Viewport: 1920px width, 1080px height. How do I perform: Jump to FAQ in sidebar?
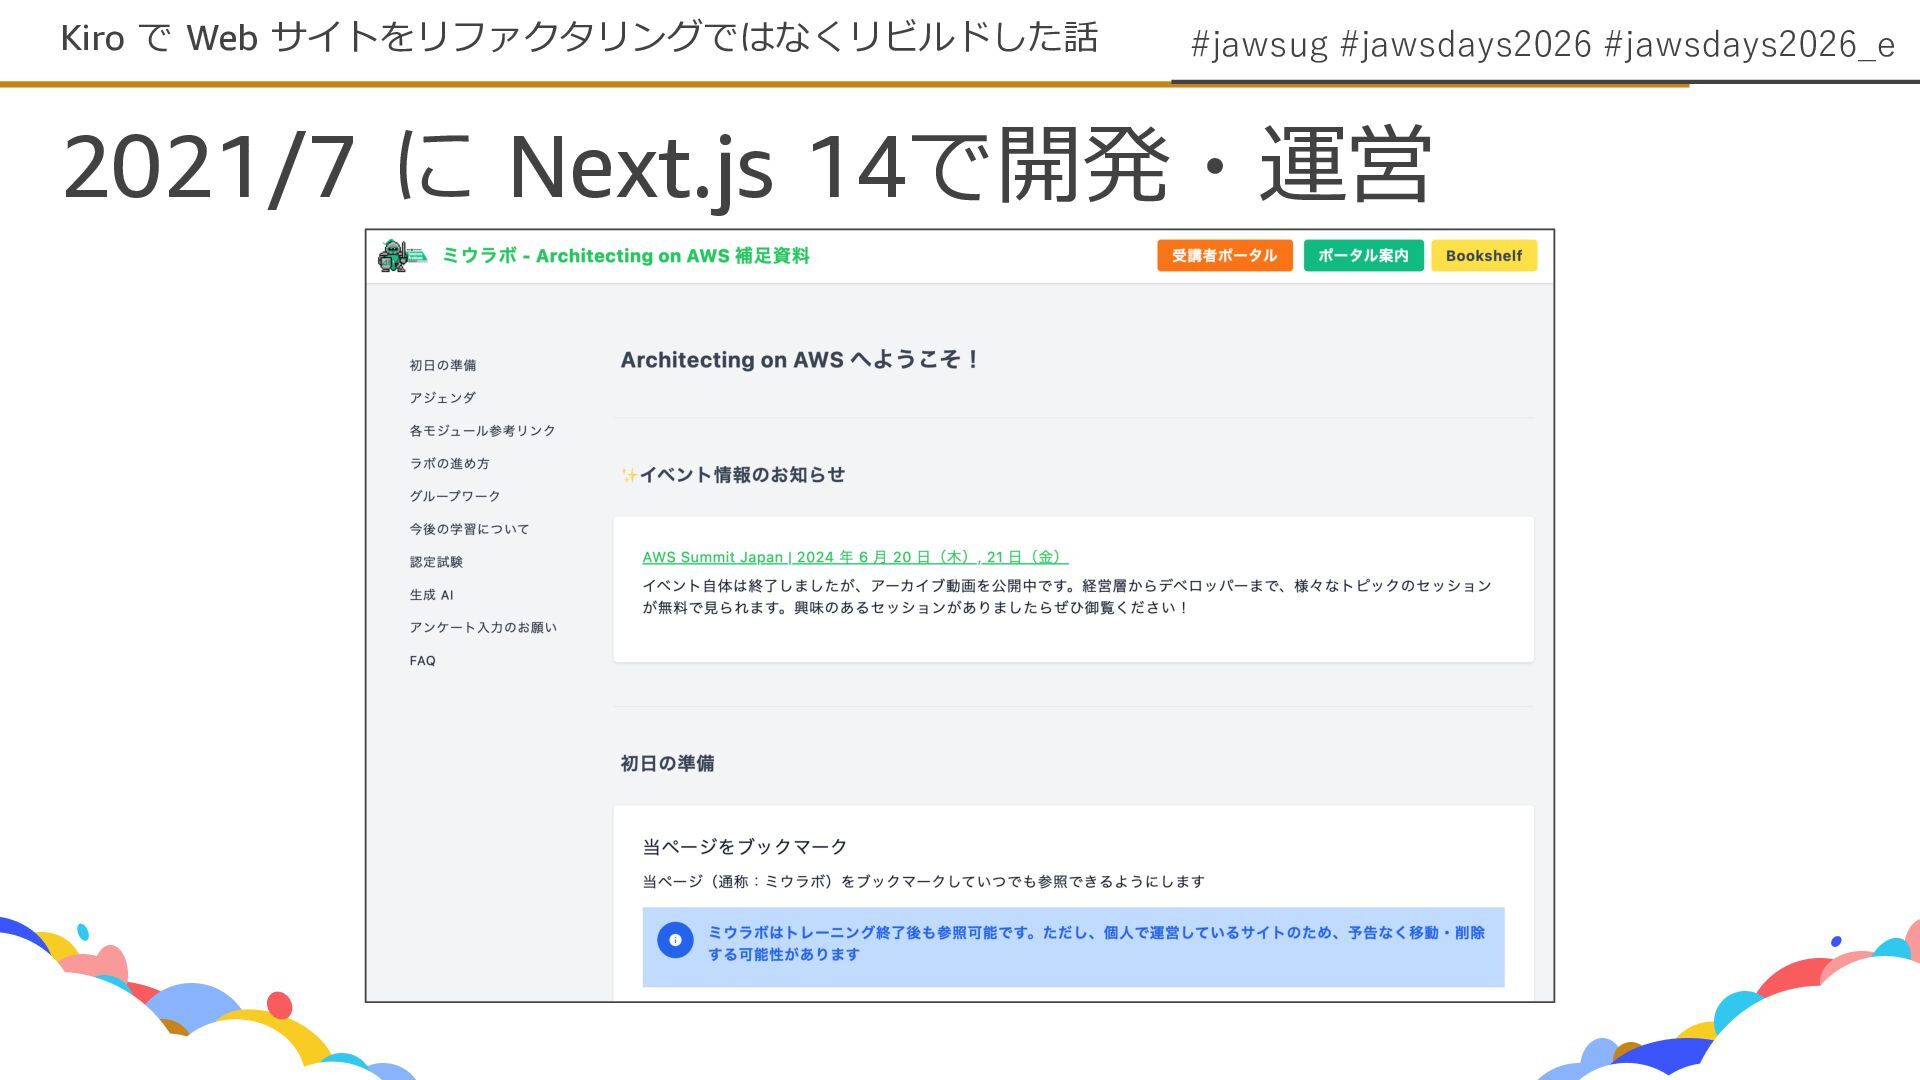point(422,661)
